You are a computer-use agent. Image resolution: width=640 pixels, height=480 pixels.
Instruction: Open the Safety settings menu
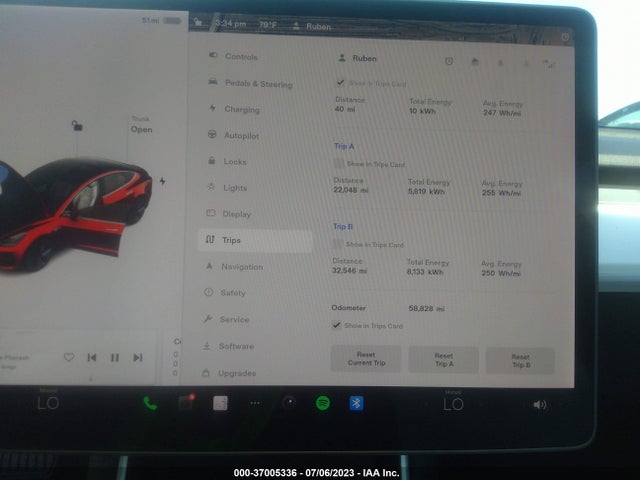point(225,293)
